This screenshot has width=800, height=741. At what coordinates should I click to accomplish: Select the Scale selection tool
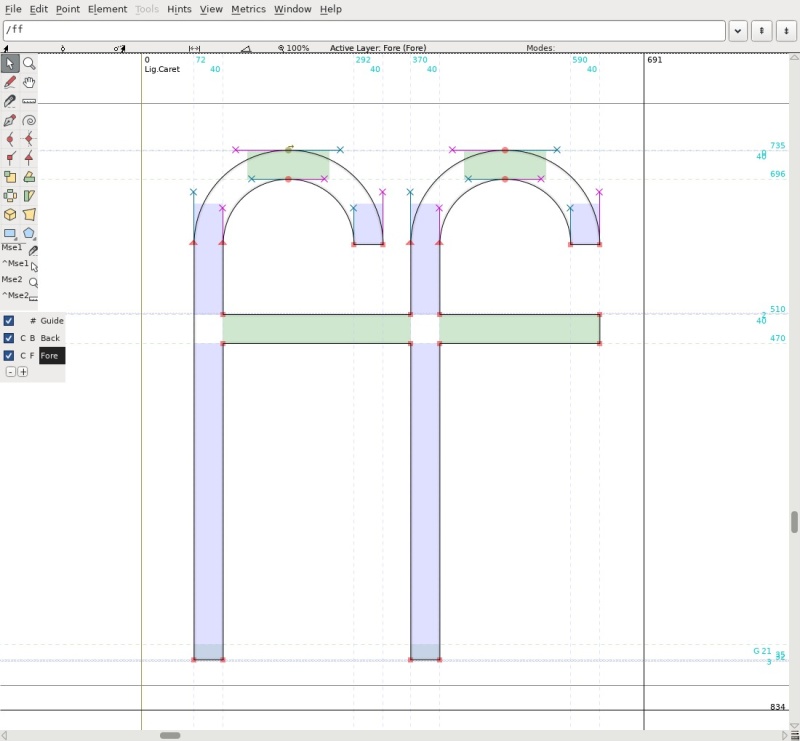(10, 177)
